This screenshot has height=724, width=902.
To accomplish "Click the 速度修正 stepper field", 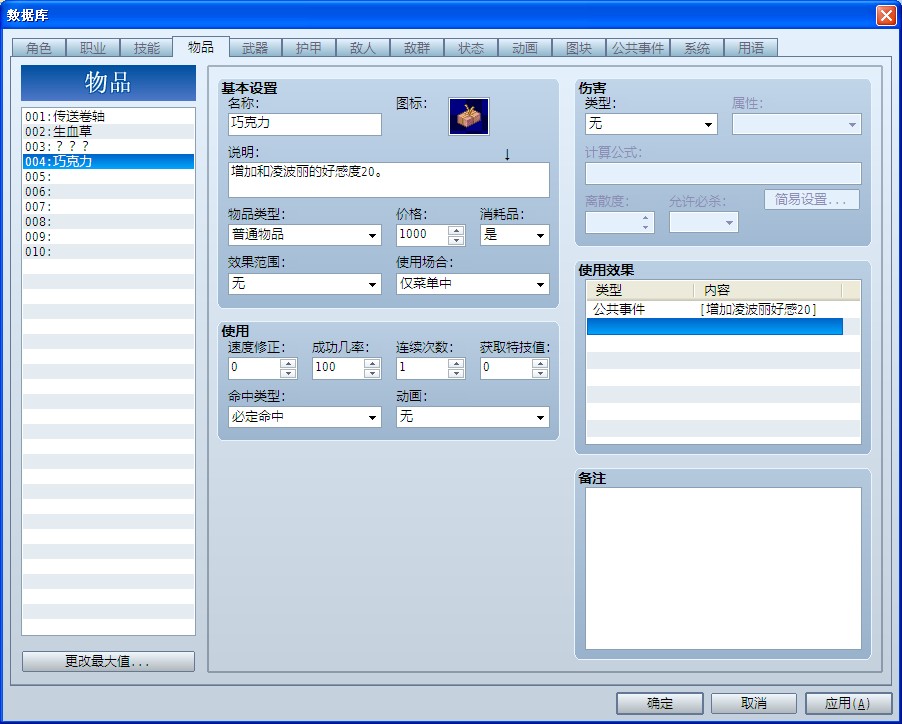I will click(262, 368).
